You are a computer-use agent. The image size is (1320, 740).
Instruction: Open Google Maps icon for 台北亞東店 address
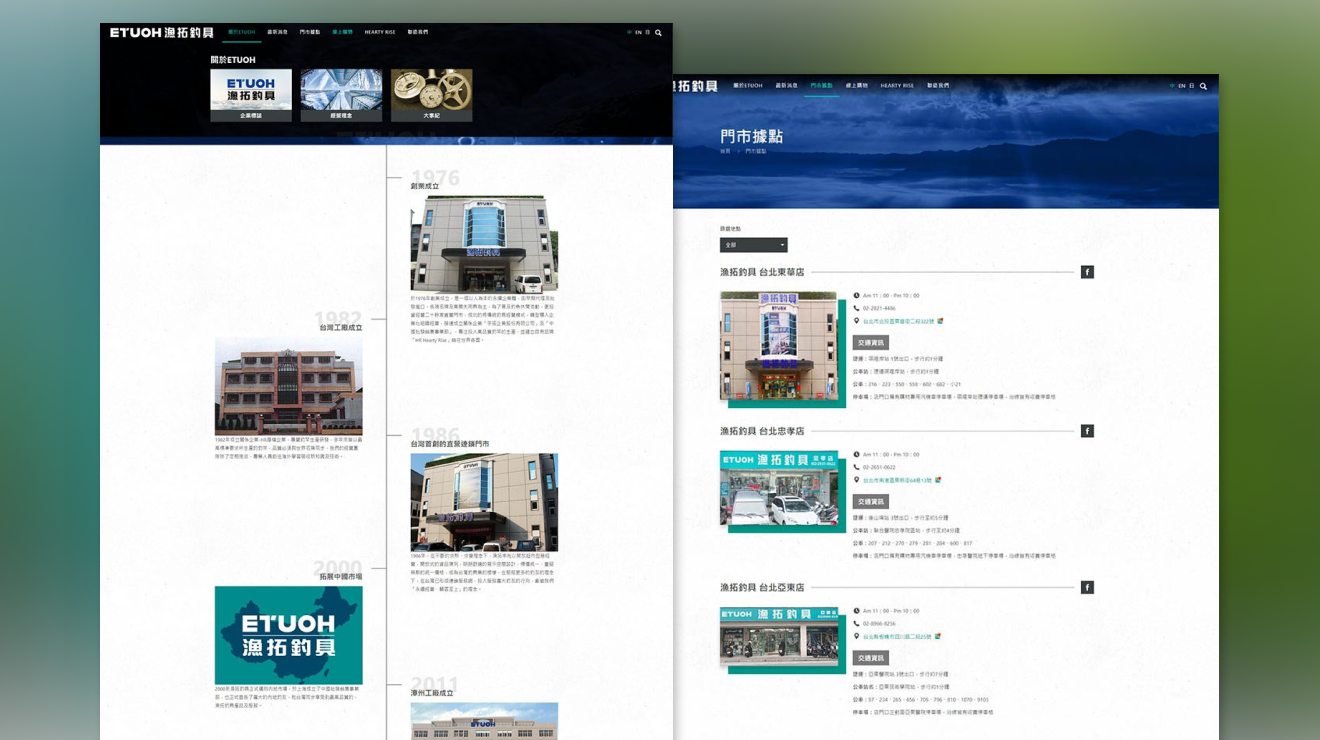tap(938, 636)
